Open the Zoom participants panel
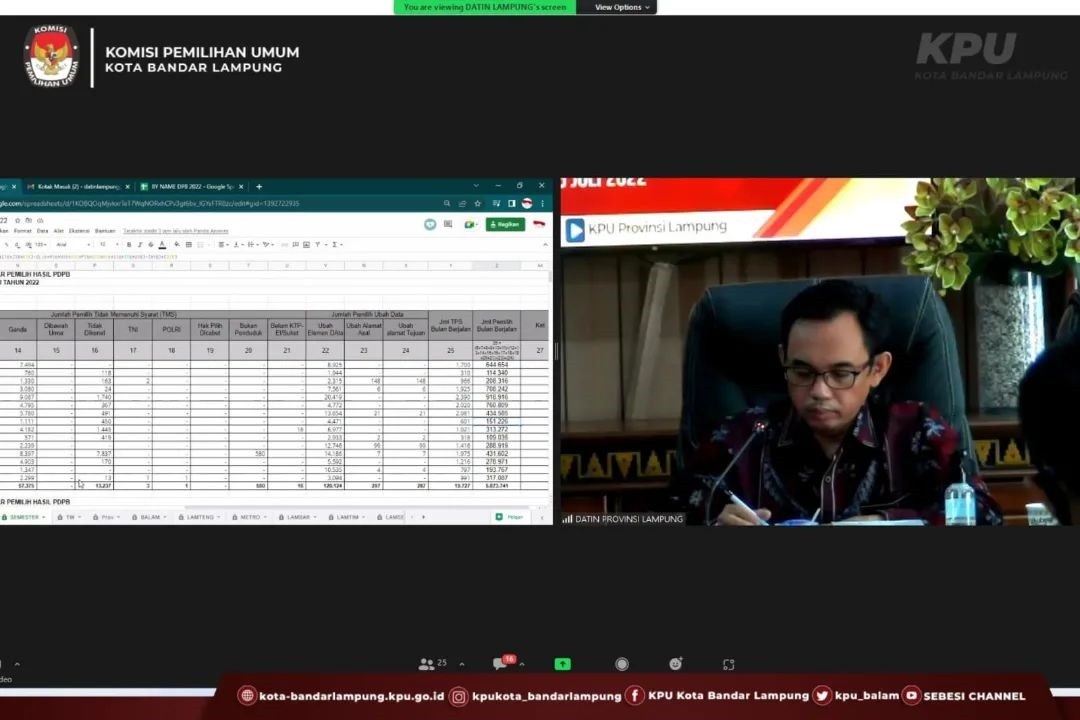The width and height of the screenshot is (1080, 720). pos(427,664)
